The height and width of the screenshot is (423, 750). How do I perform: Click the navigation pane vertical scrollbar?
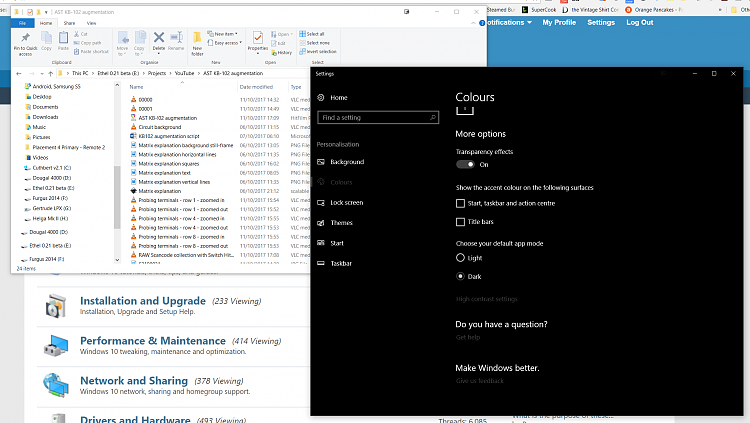click(x=117, y=197)
